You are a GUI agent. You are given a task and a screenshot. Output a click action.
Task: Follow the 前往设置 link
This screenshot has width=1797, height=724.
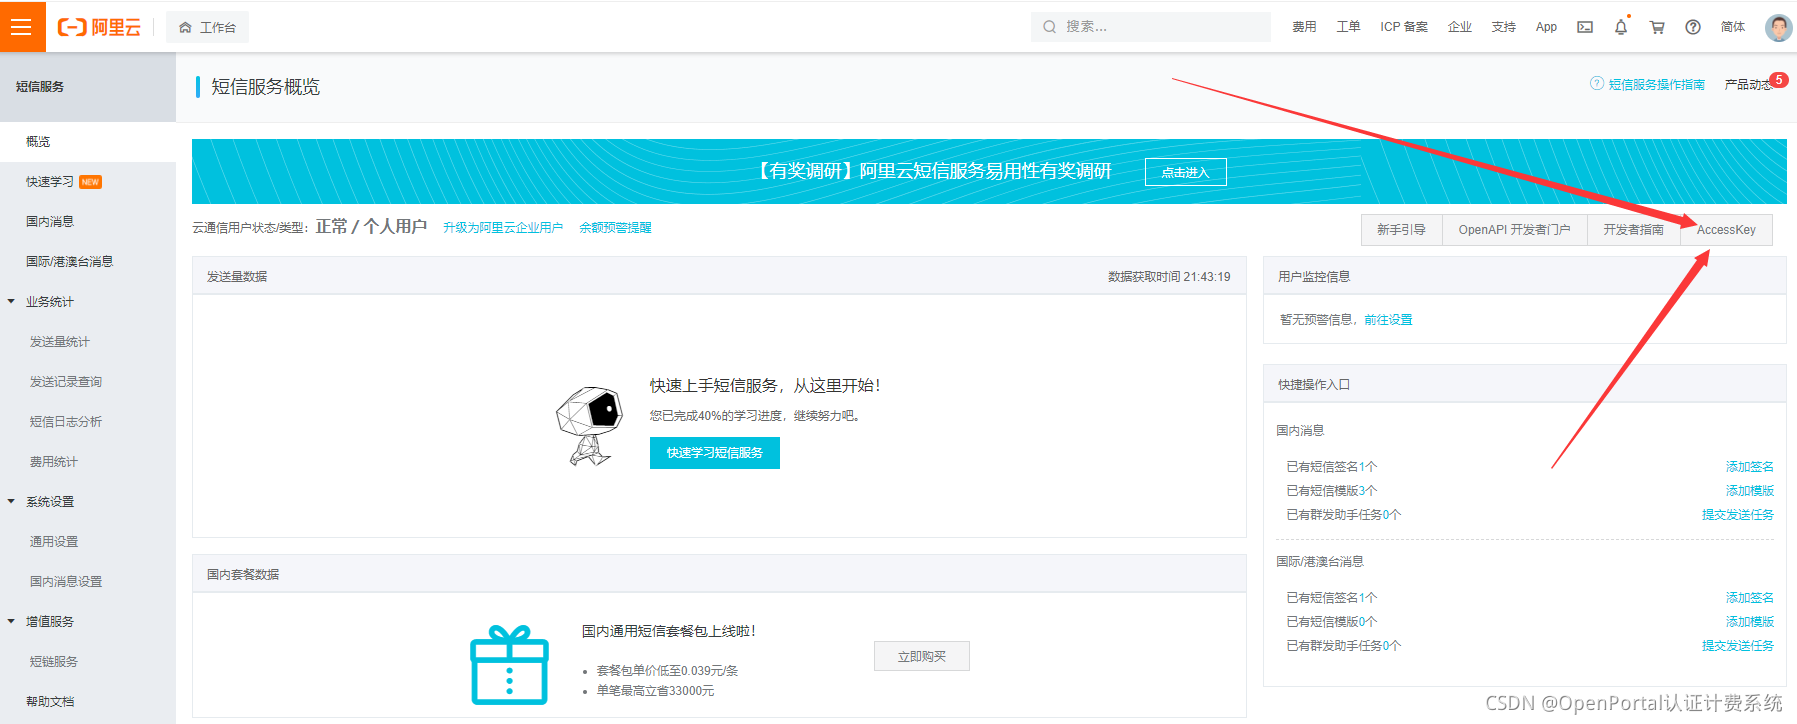click(x=1388, y=320)
